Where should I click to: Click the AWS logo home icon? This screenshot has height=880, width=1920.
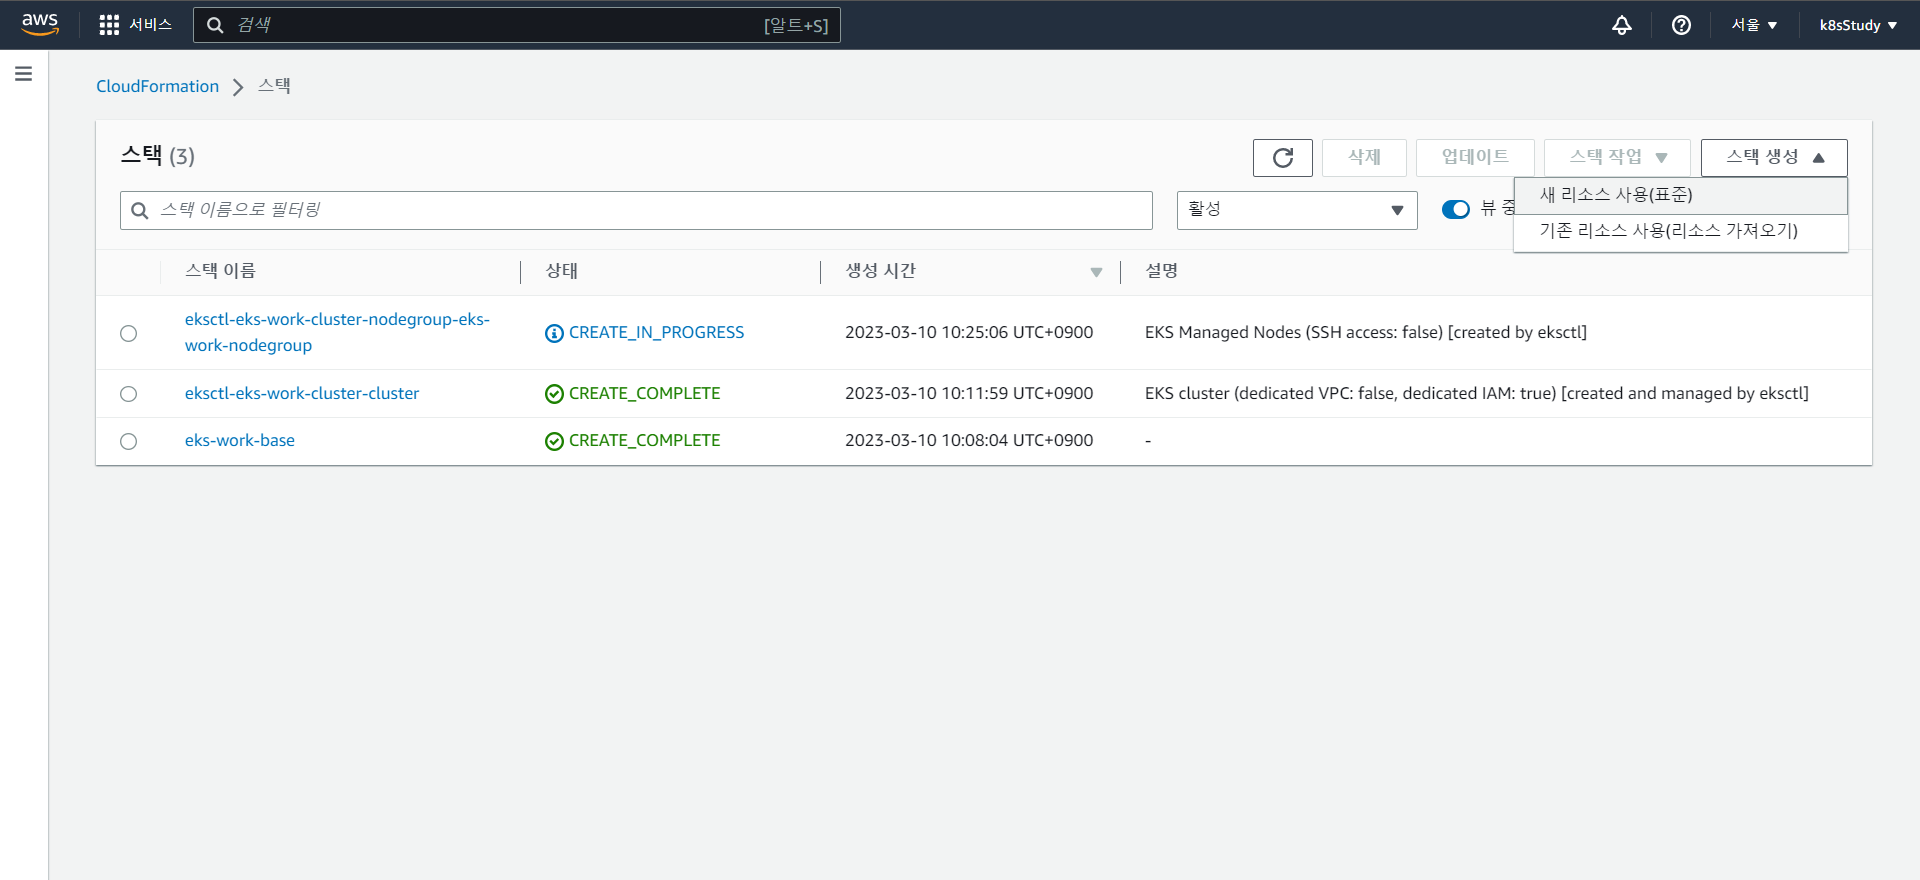[x=40, y=24]
